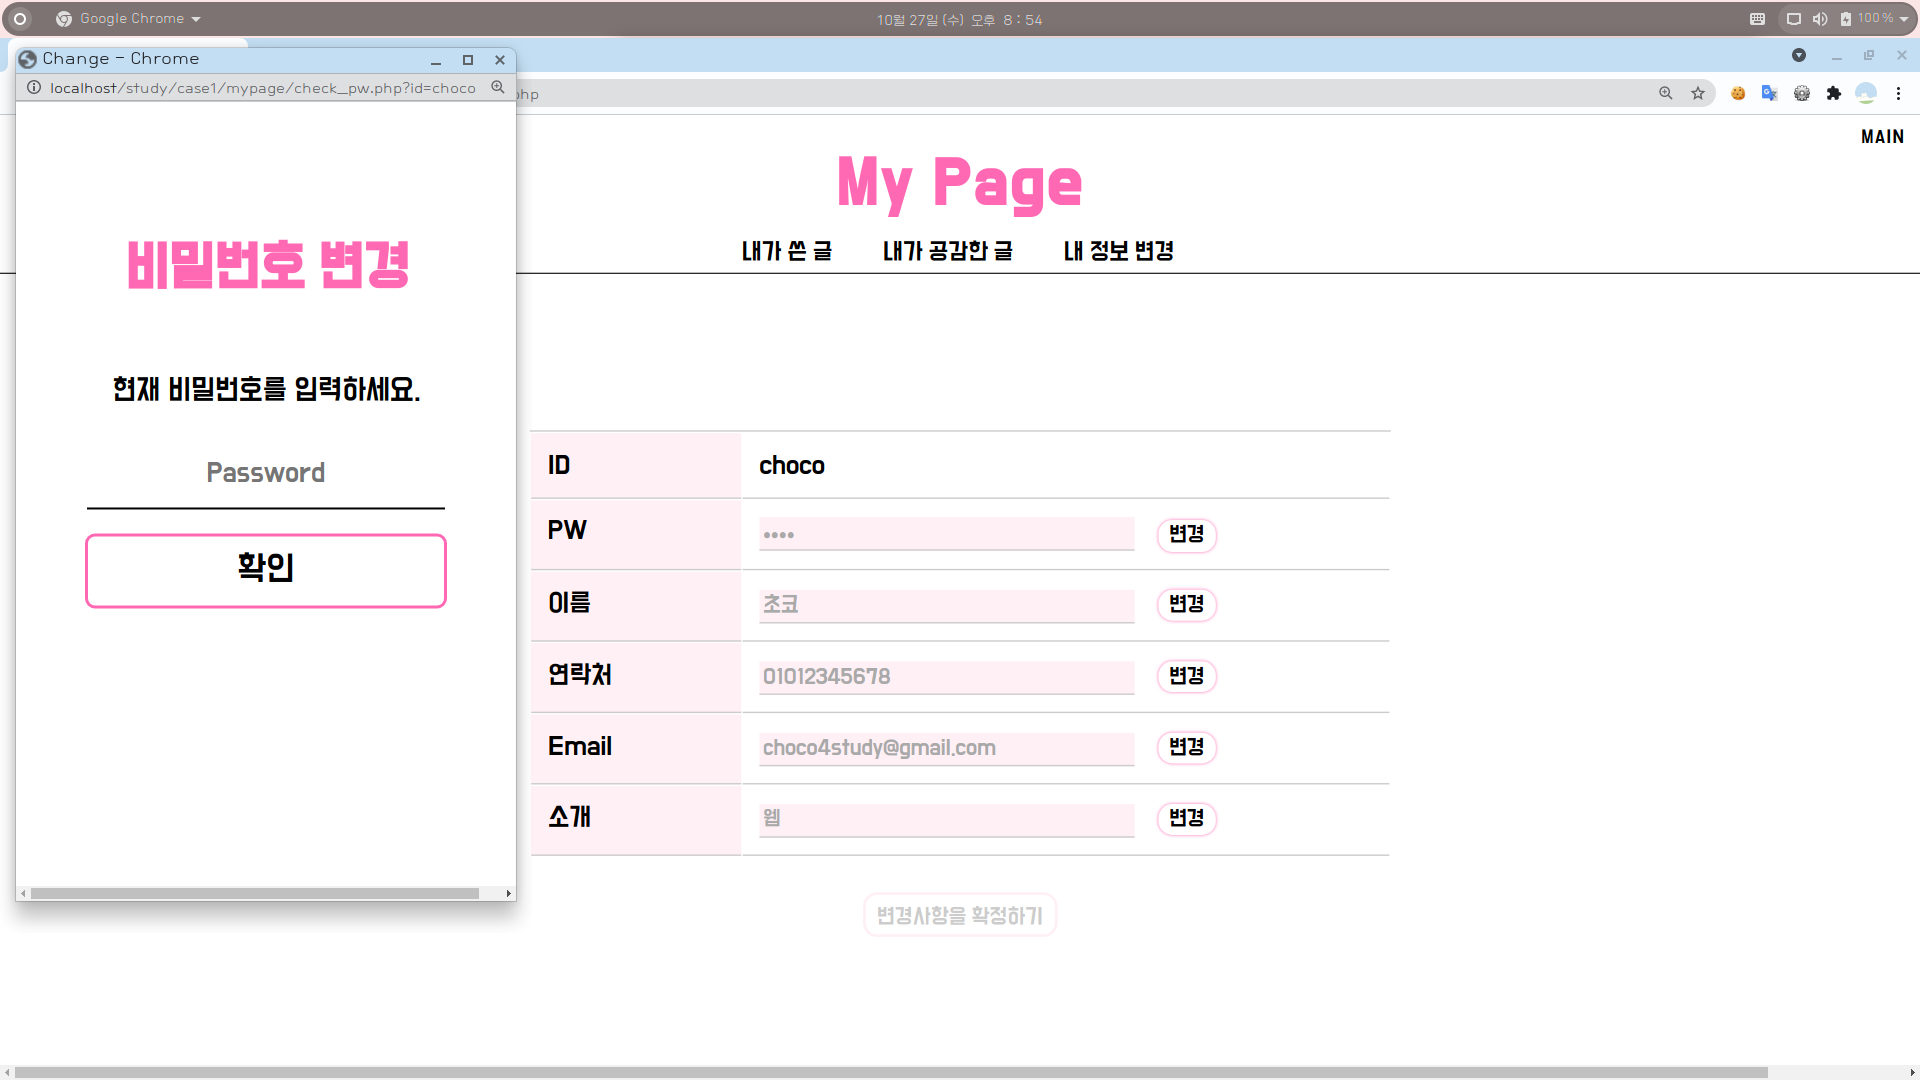The height and width of the screenshot is (1080, 1920).
Task: Click the 변경 button next to Email
Action: tap(1186, 747)
